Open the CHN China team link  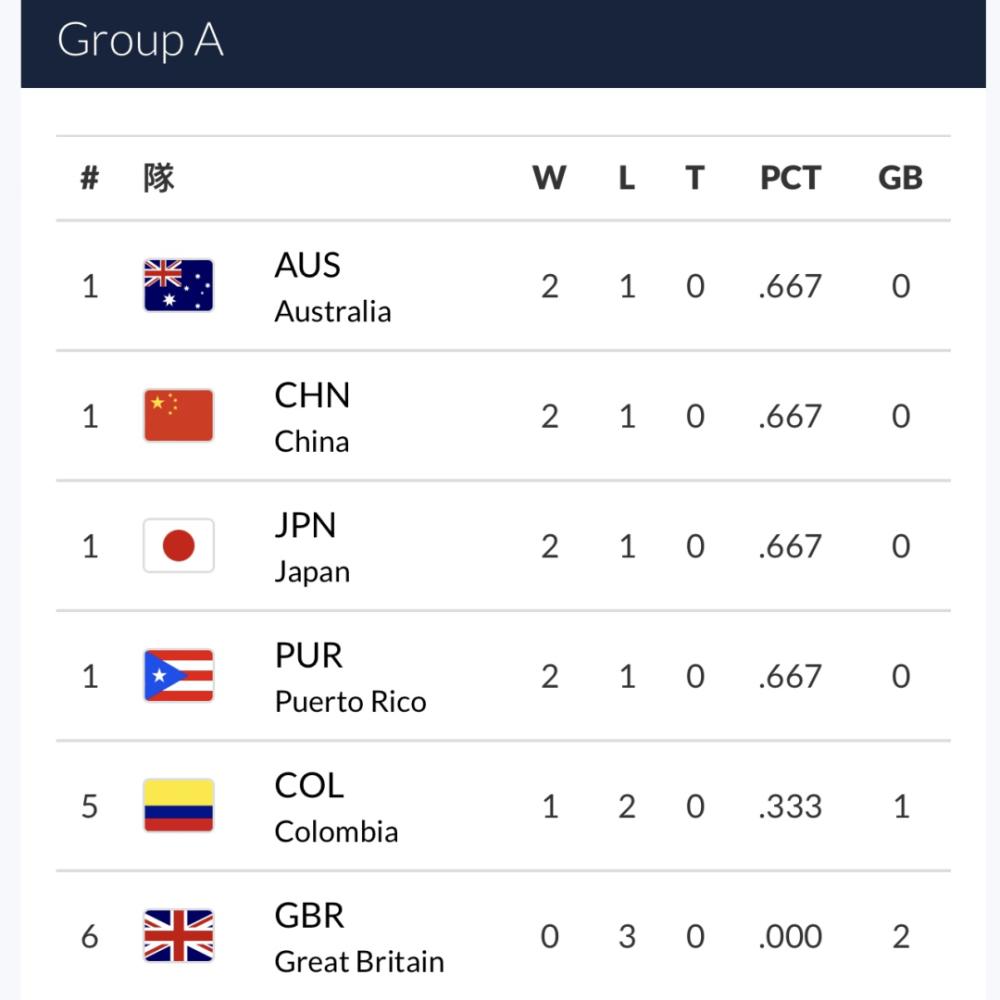point(312,418)
